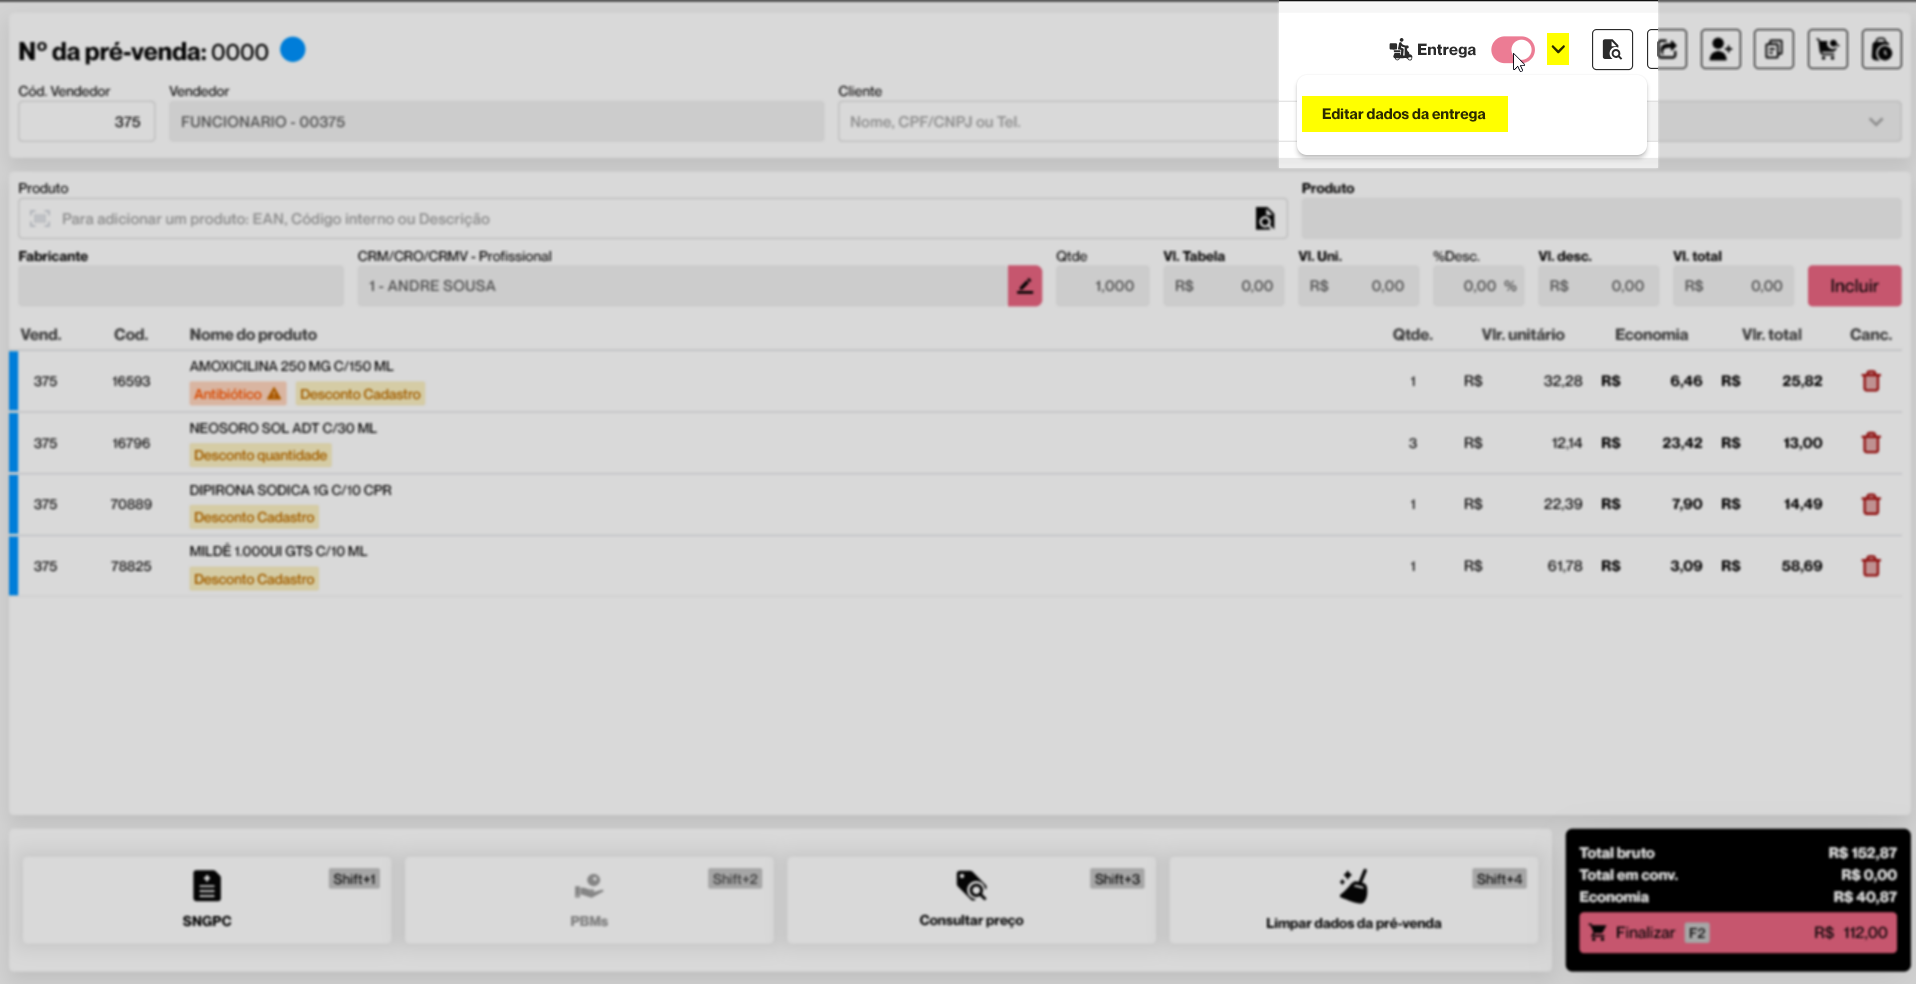Expand the dropdown right of the Cliente field

click(x=1876, y=122)
